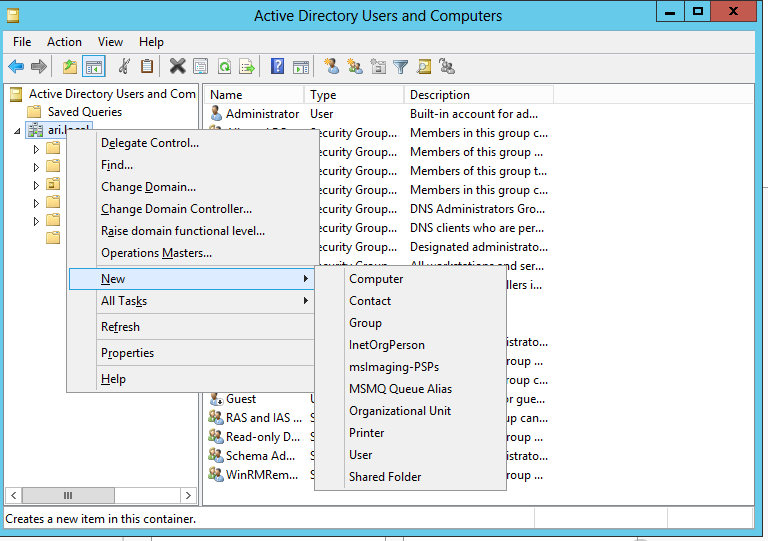Click the Create New User toolbar icon
Image resolution: width=768 pixels, height=541 pixels.
click(332, 66)
